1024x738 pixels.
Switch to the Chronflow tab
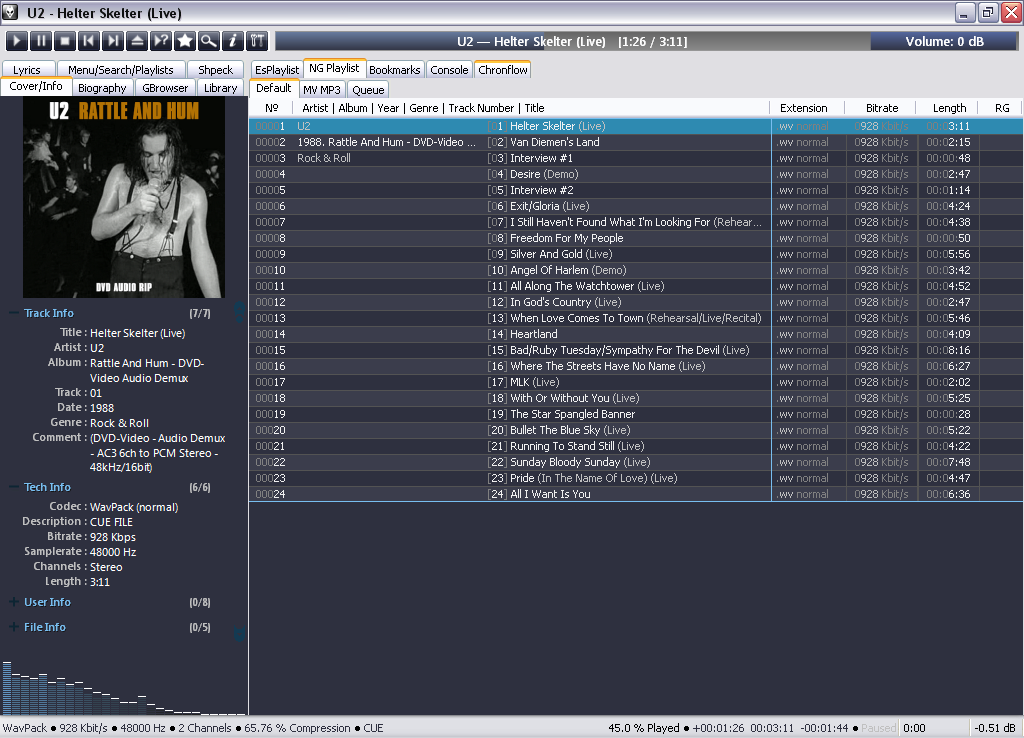503,69
